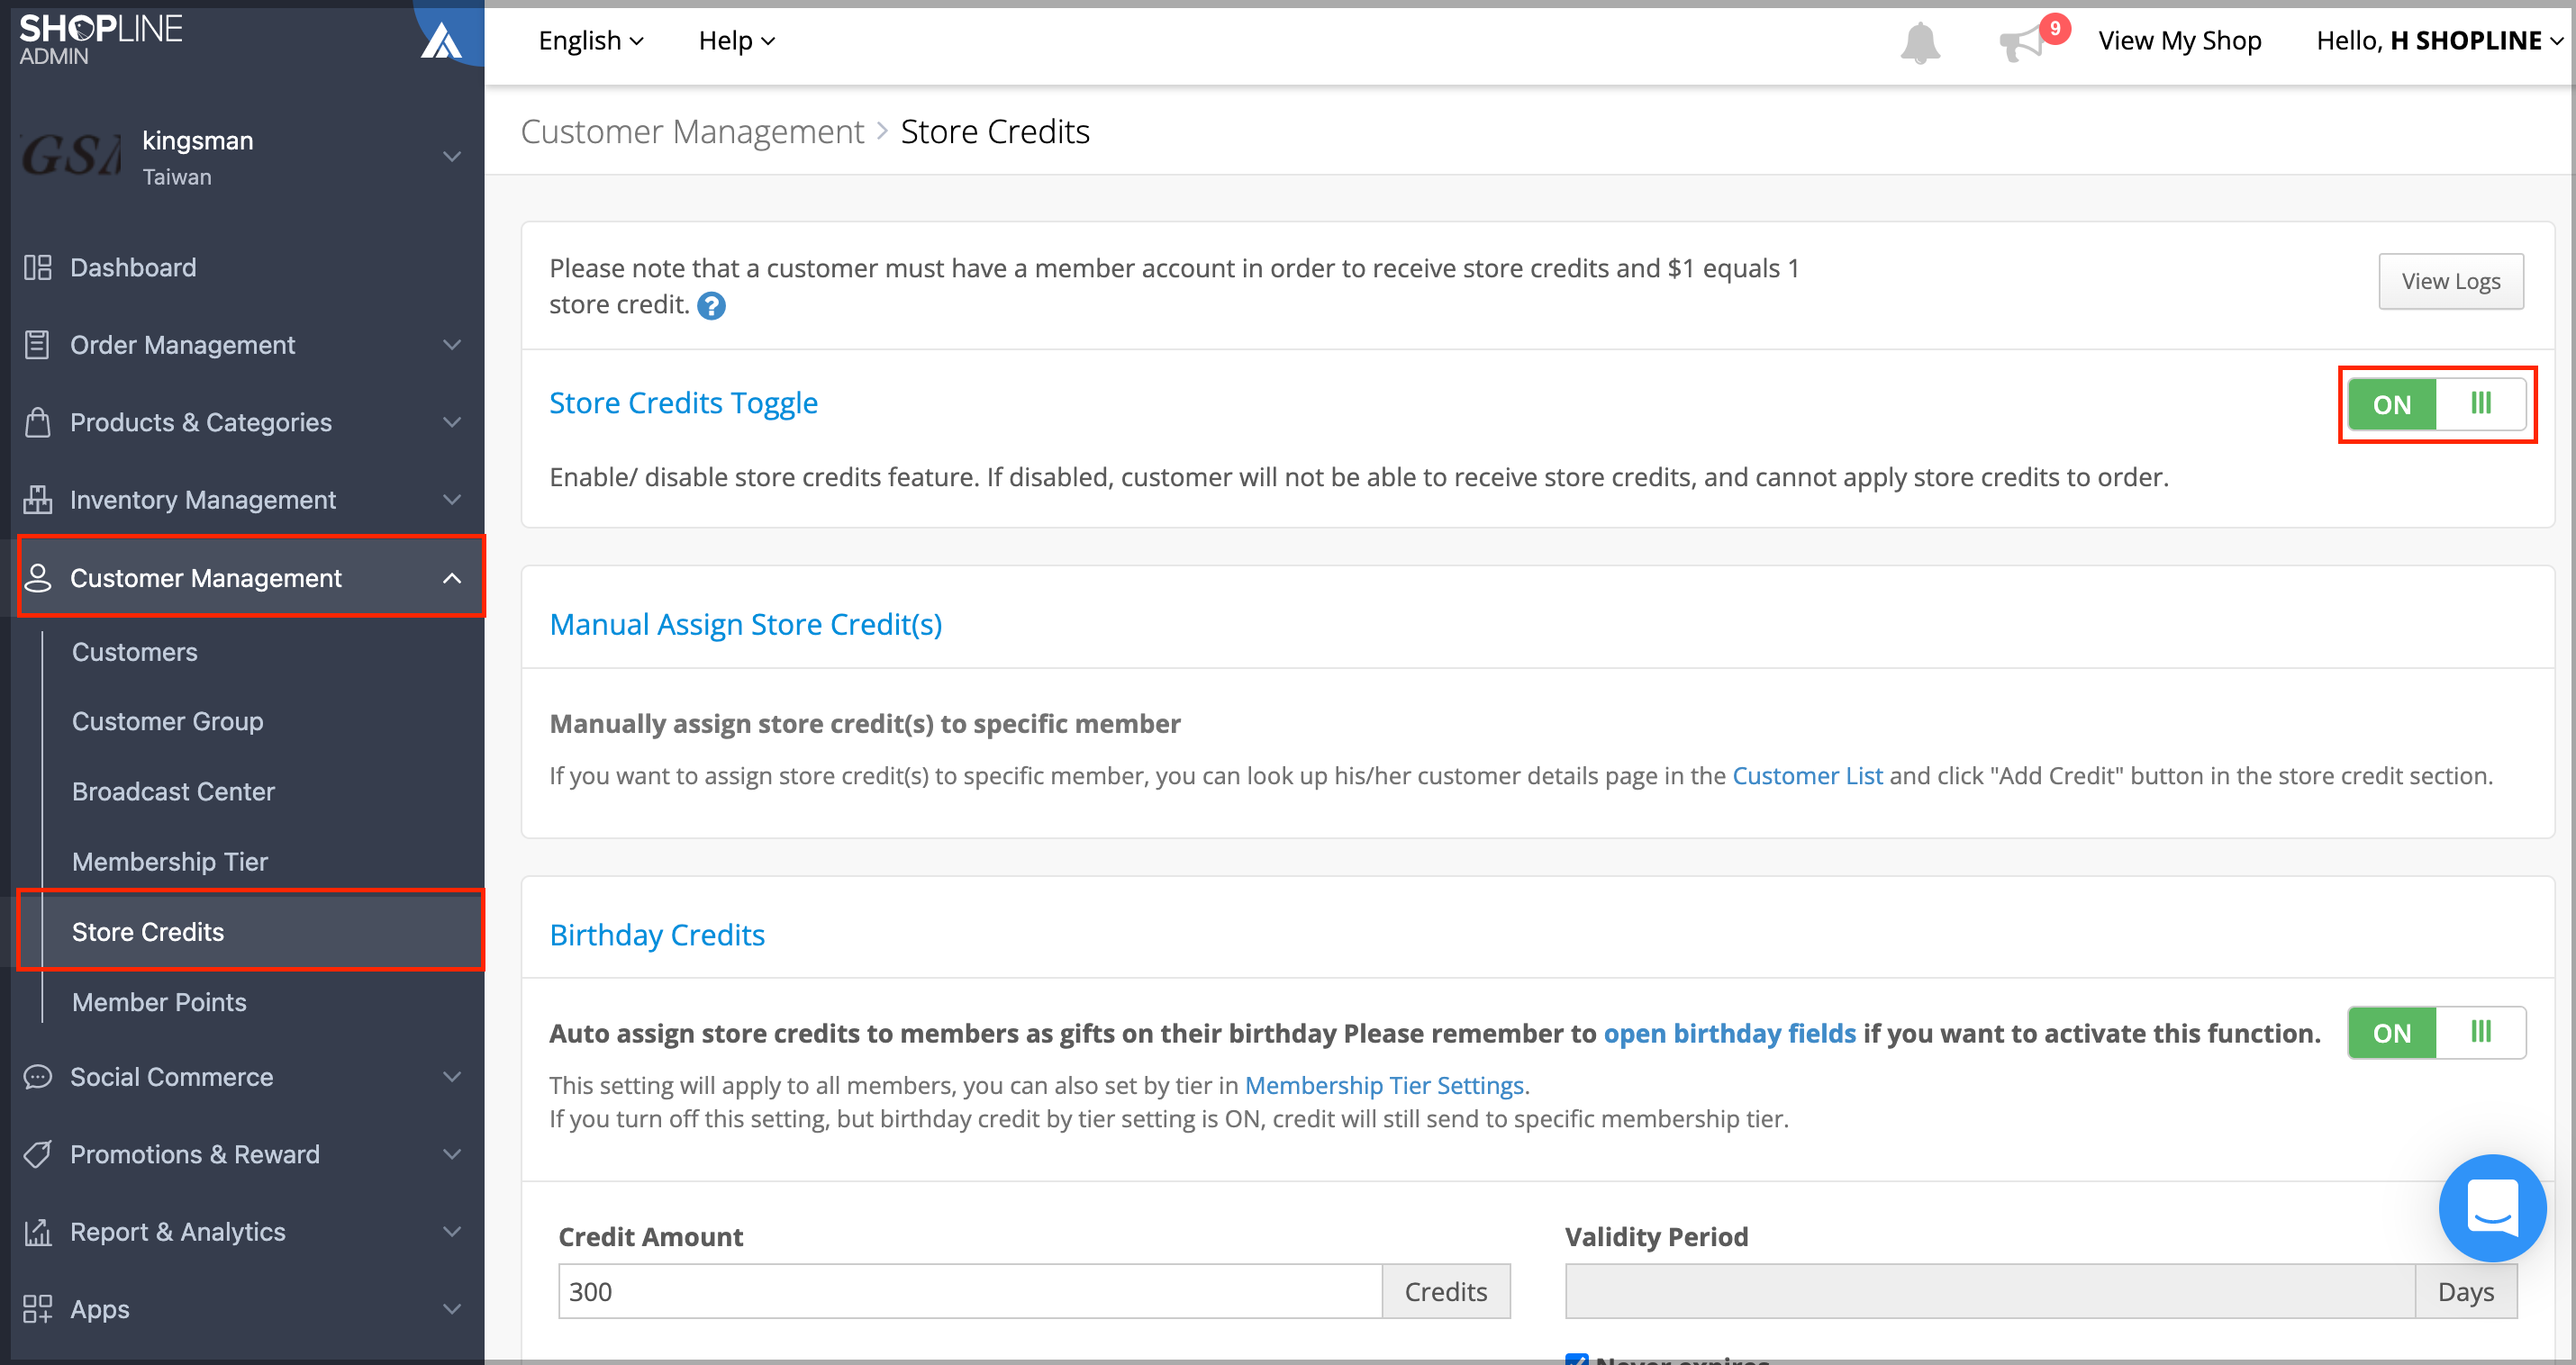Open the Help dropdown menu
Image resolution: width=2576 pixels, height=1365 pixels.
[x=737, y=41]
